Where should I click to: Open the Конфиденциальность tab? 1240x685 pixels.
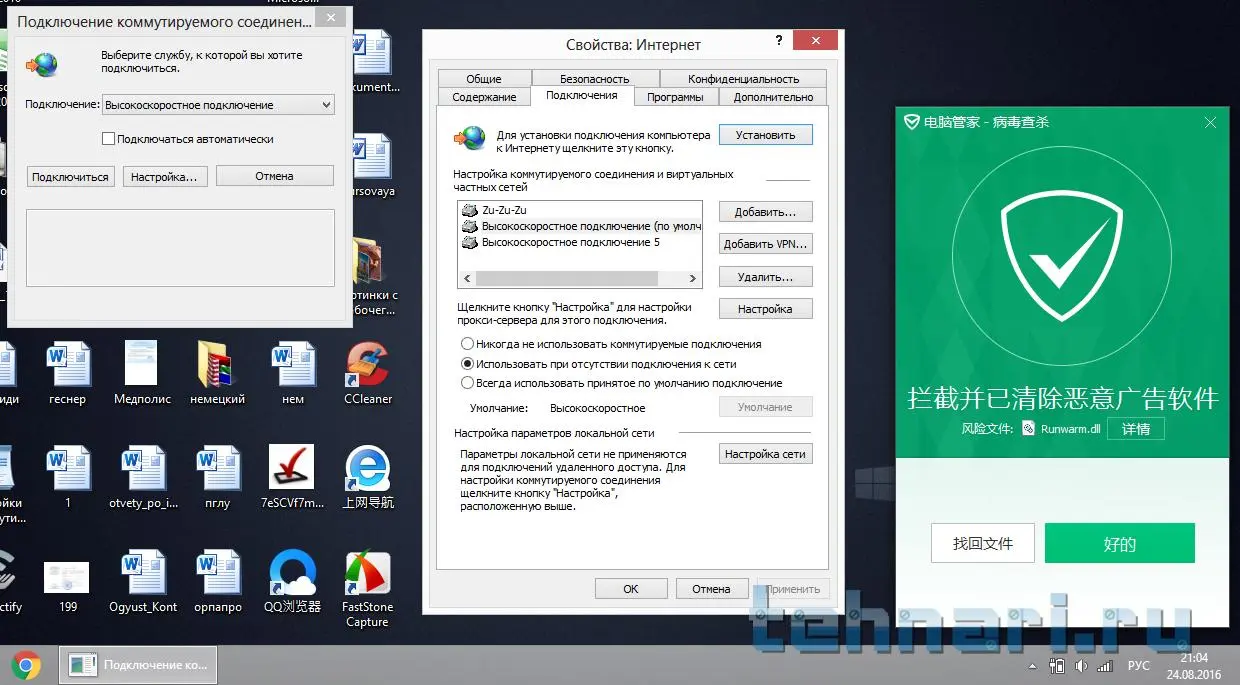pyautogui.click(x=743, y=79)
